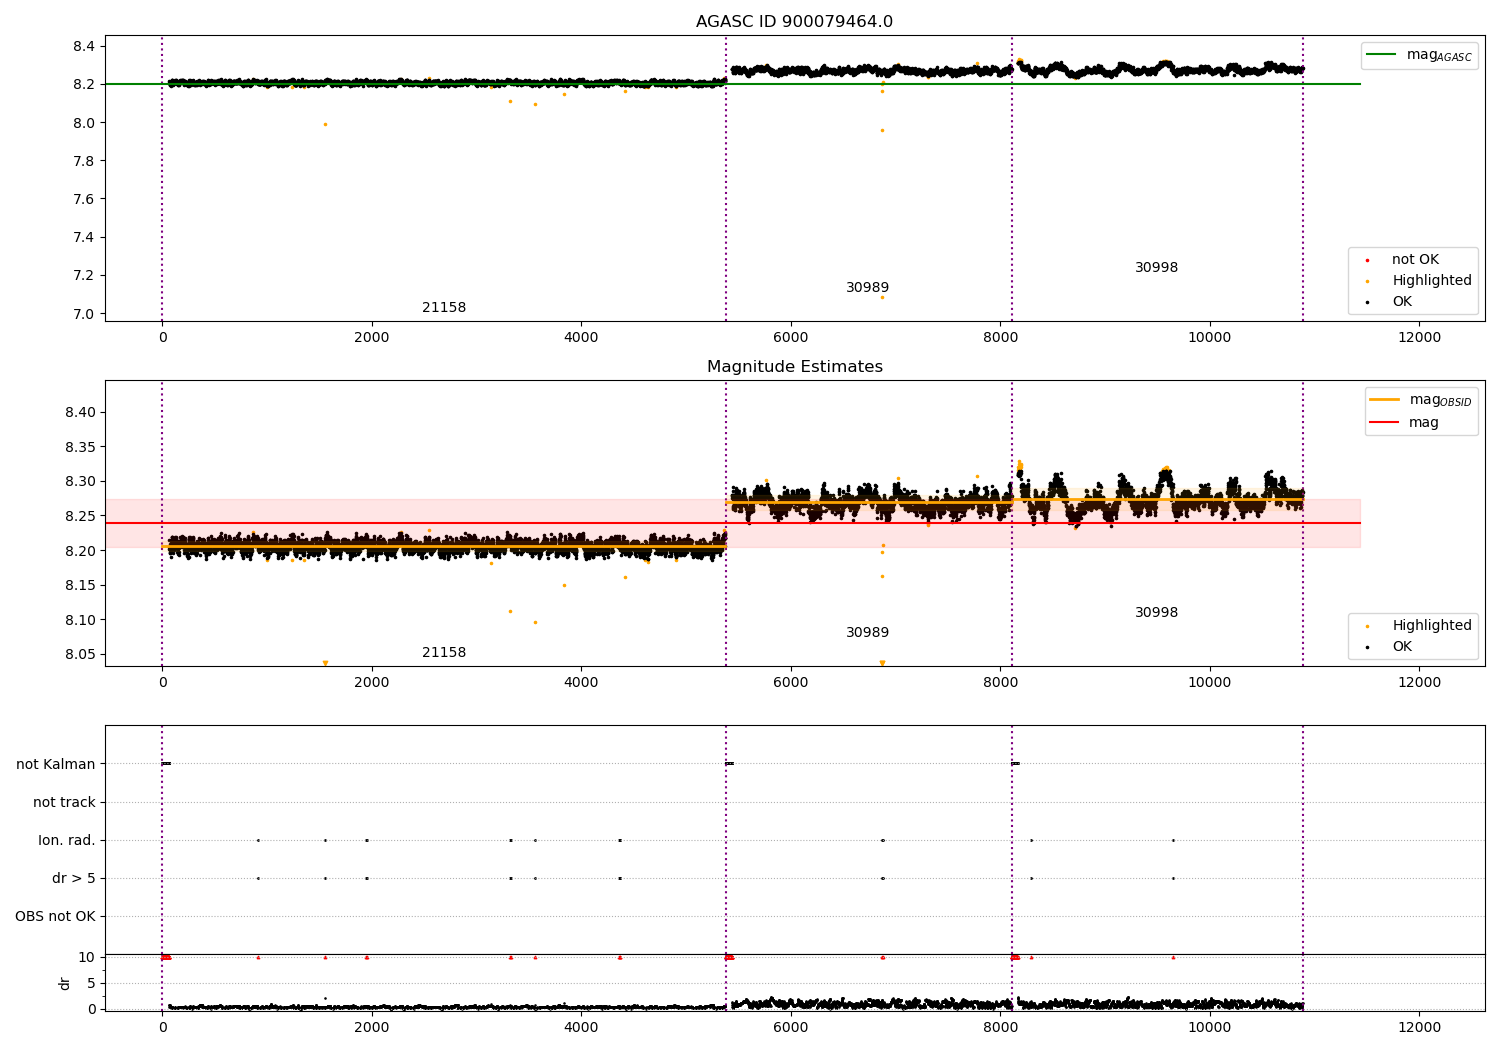Click obsid label 21158 in top plot
This screenshot has height=1050, width=1500.
[444, 308]
